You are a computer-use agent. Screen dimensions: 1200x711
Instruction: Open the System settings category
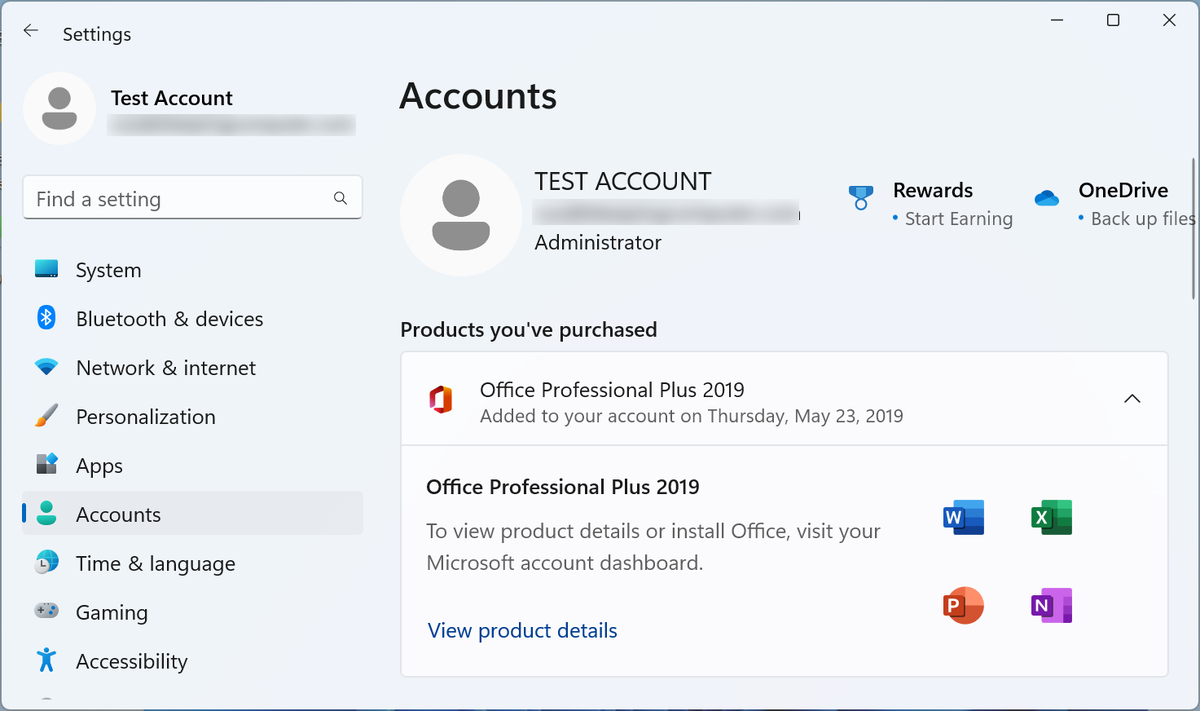tap(108, 270)
